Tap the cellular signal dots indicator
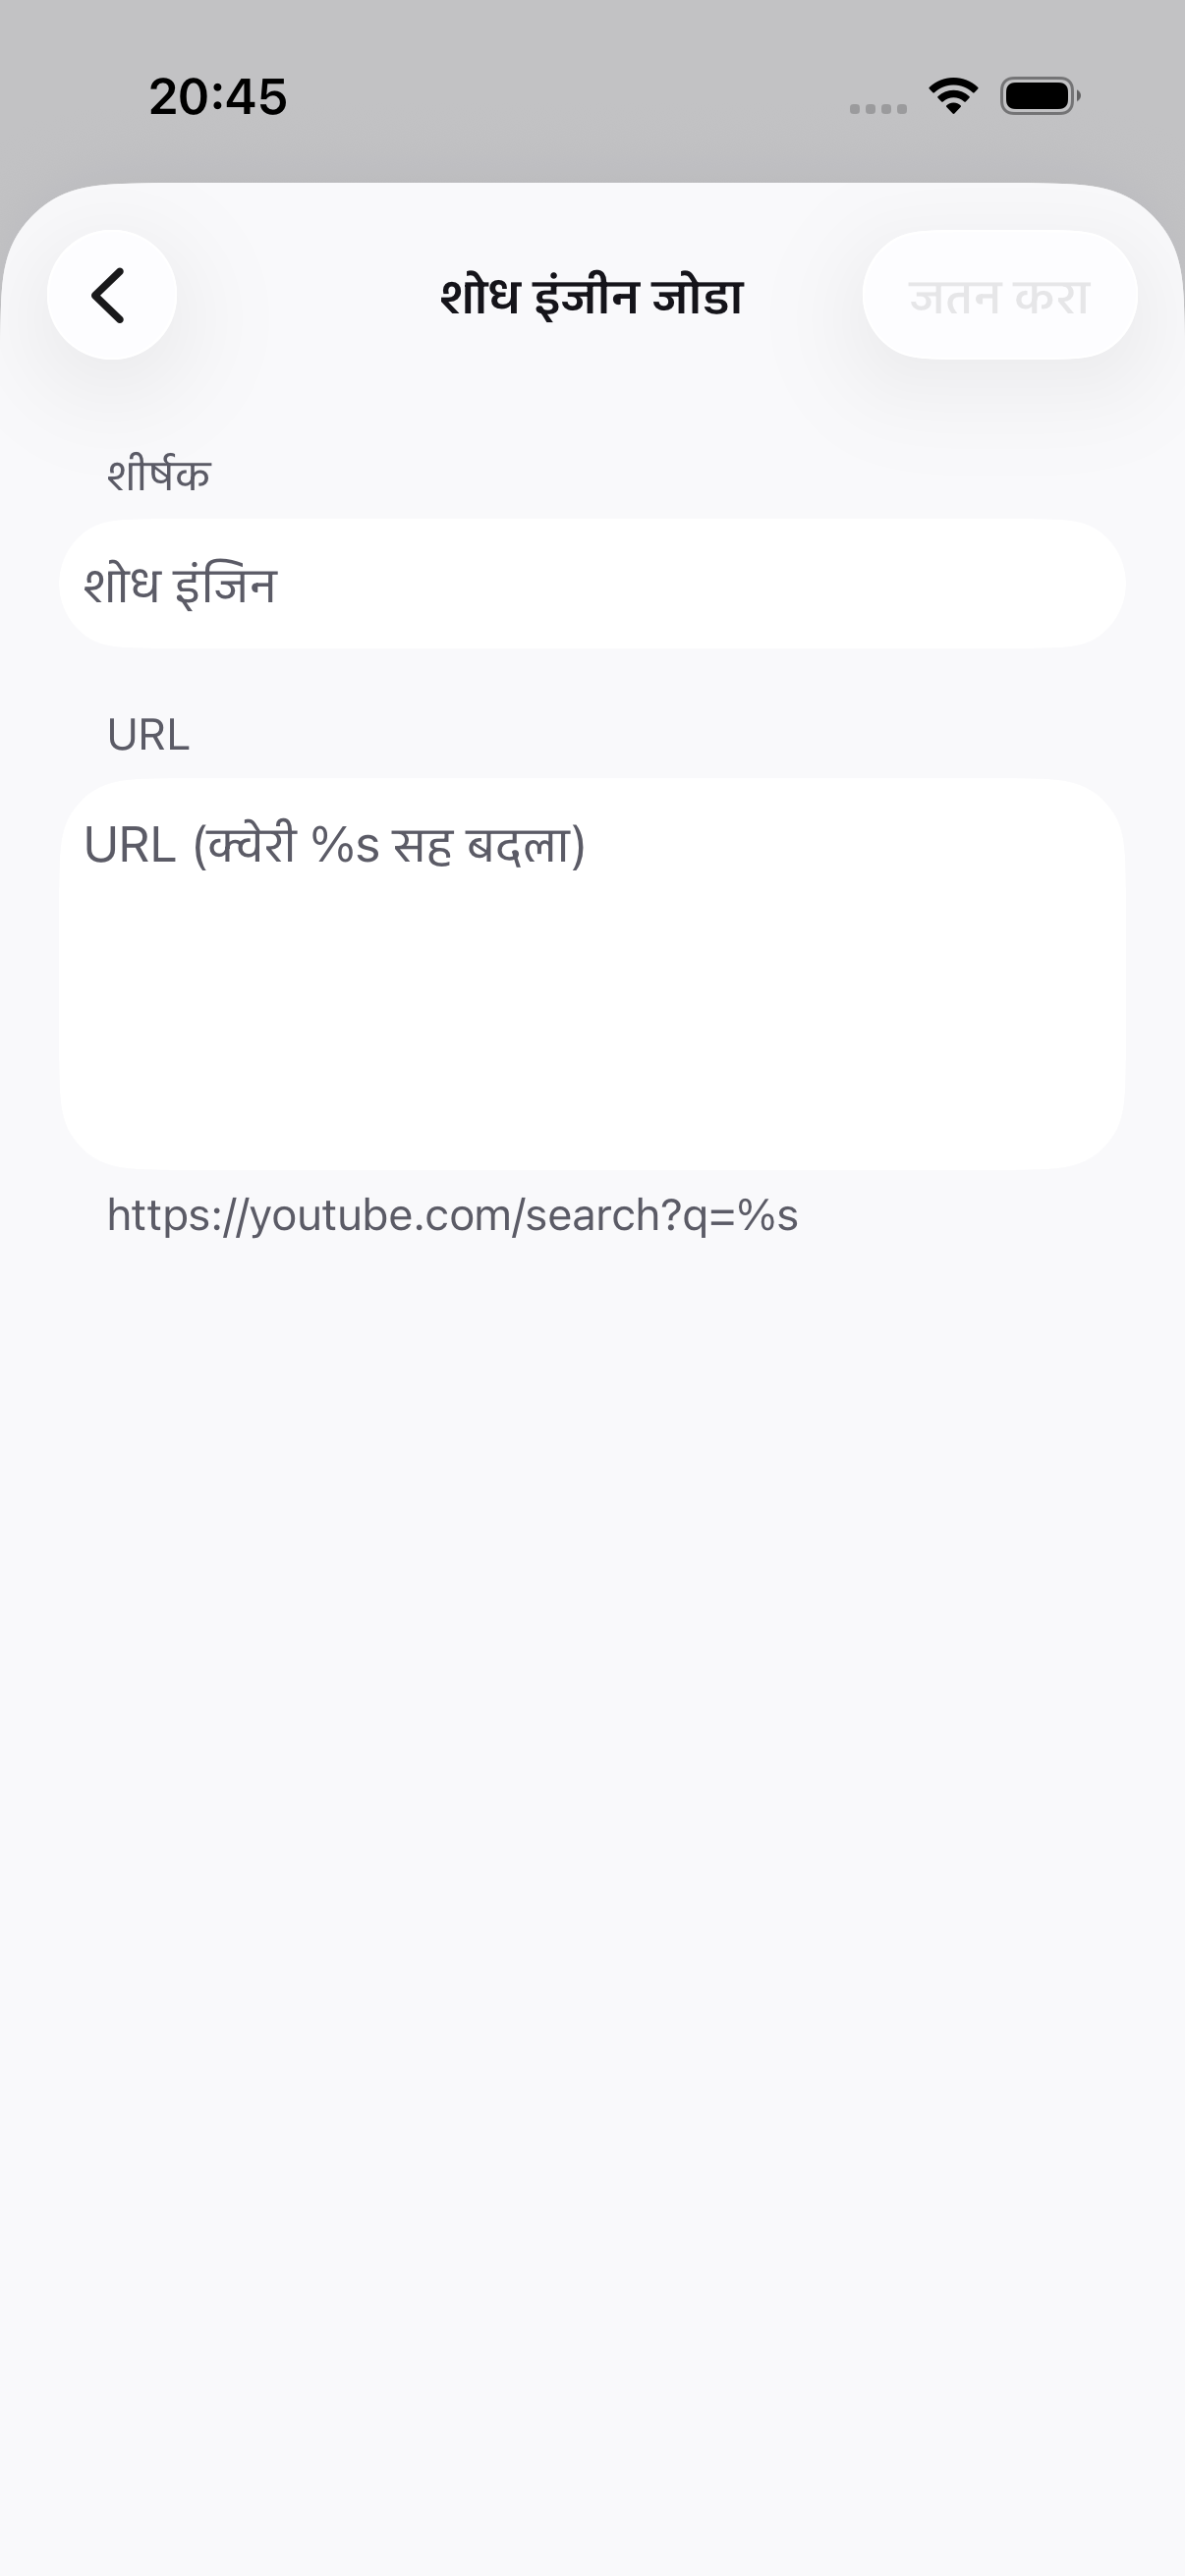 click(x=878, y=108)
